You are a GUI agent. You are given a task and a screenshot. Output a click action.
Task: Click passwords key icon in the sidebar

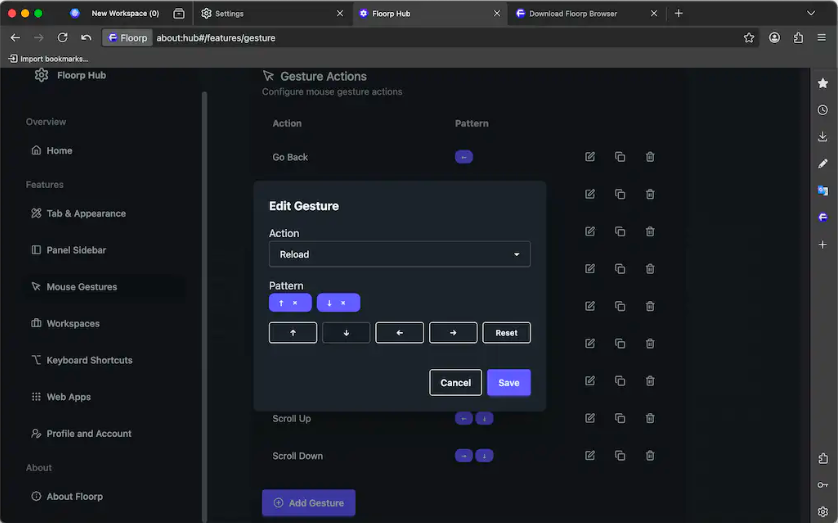tap(822, 485)
